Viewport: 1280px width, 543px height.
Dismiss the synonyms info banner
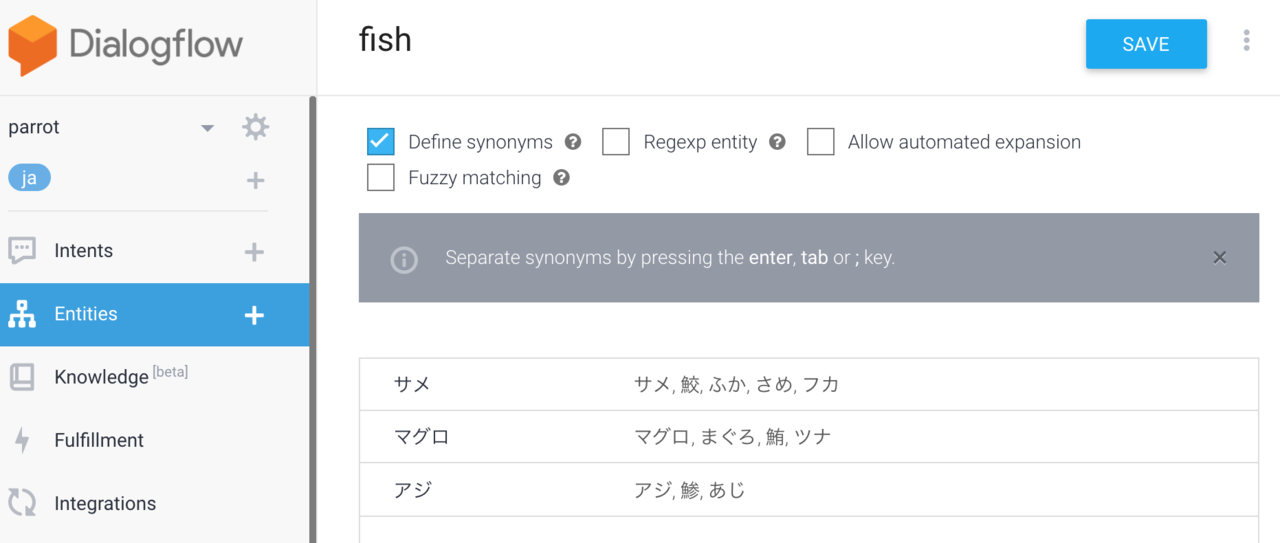click(x=1220, y=258)
